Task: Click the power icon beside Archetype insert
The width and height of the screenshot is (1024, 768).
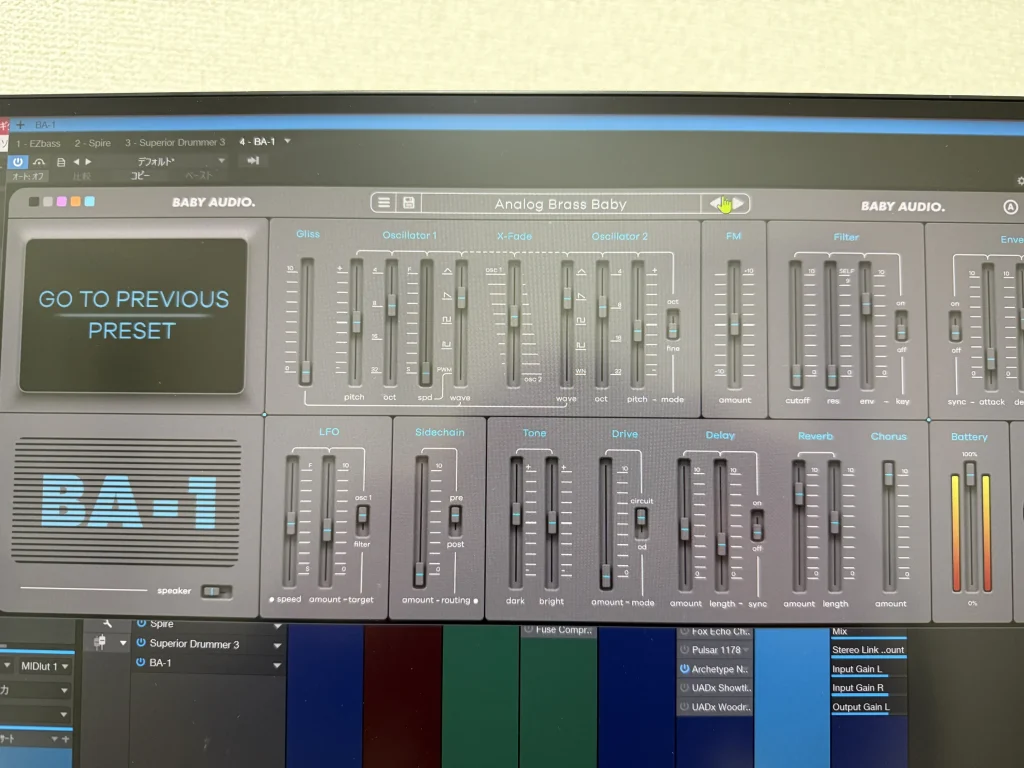Action: point(684,668)
